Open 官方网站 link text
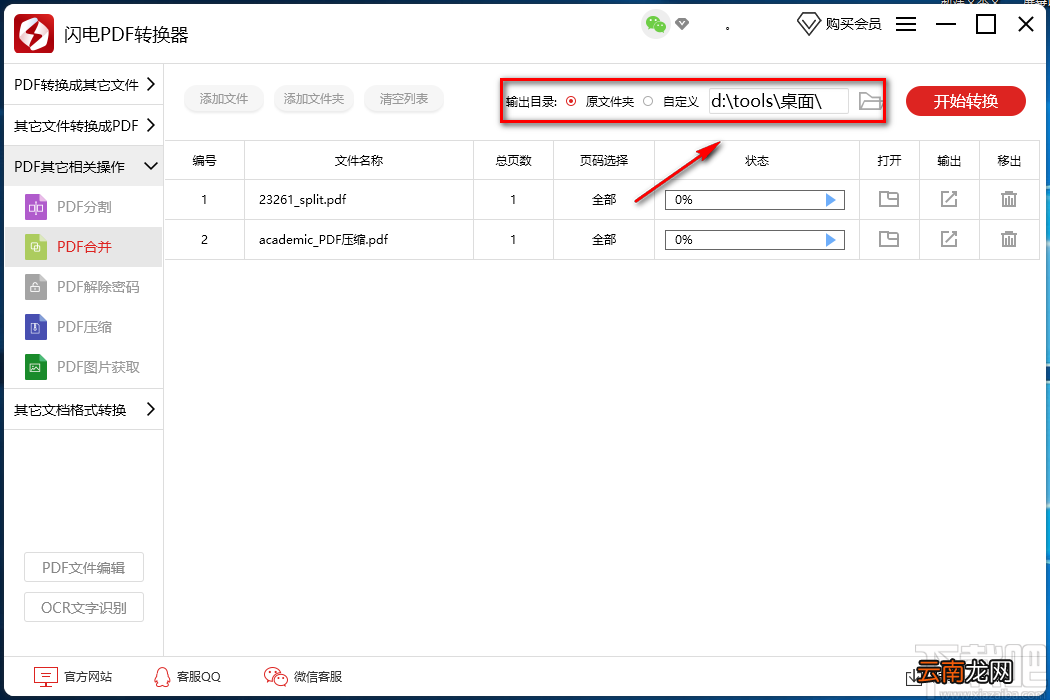 (x=88, y=677)
